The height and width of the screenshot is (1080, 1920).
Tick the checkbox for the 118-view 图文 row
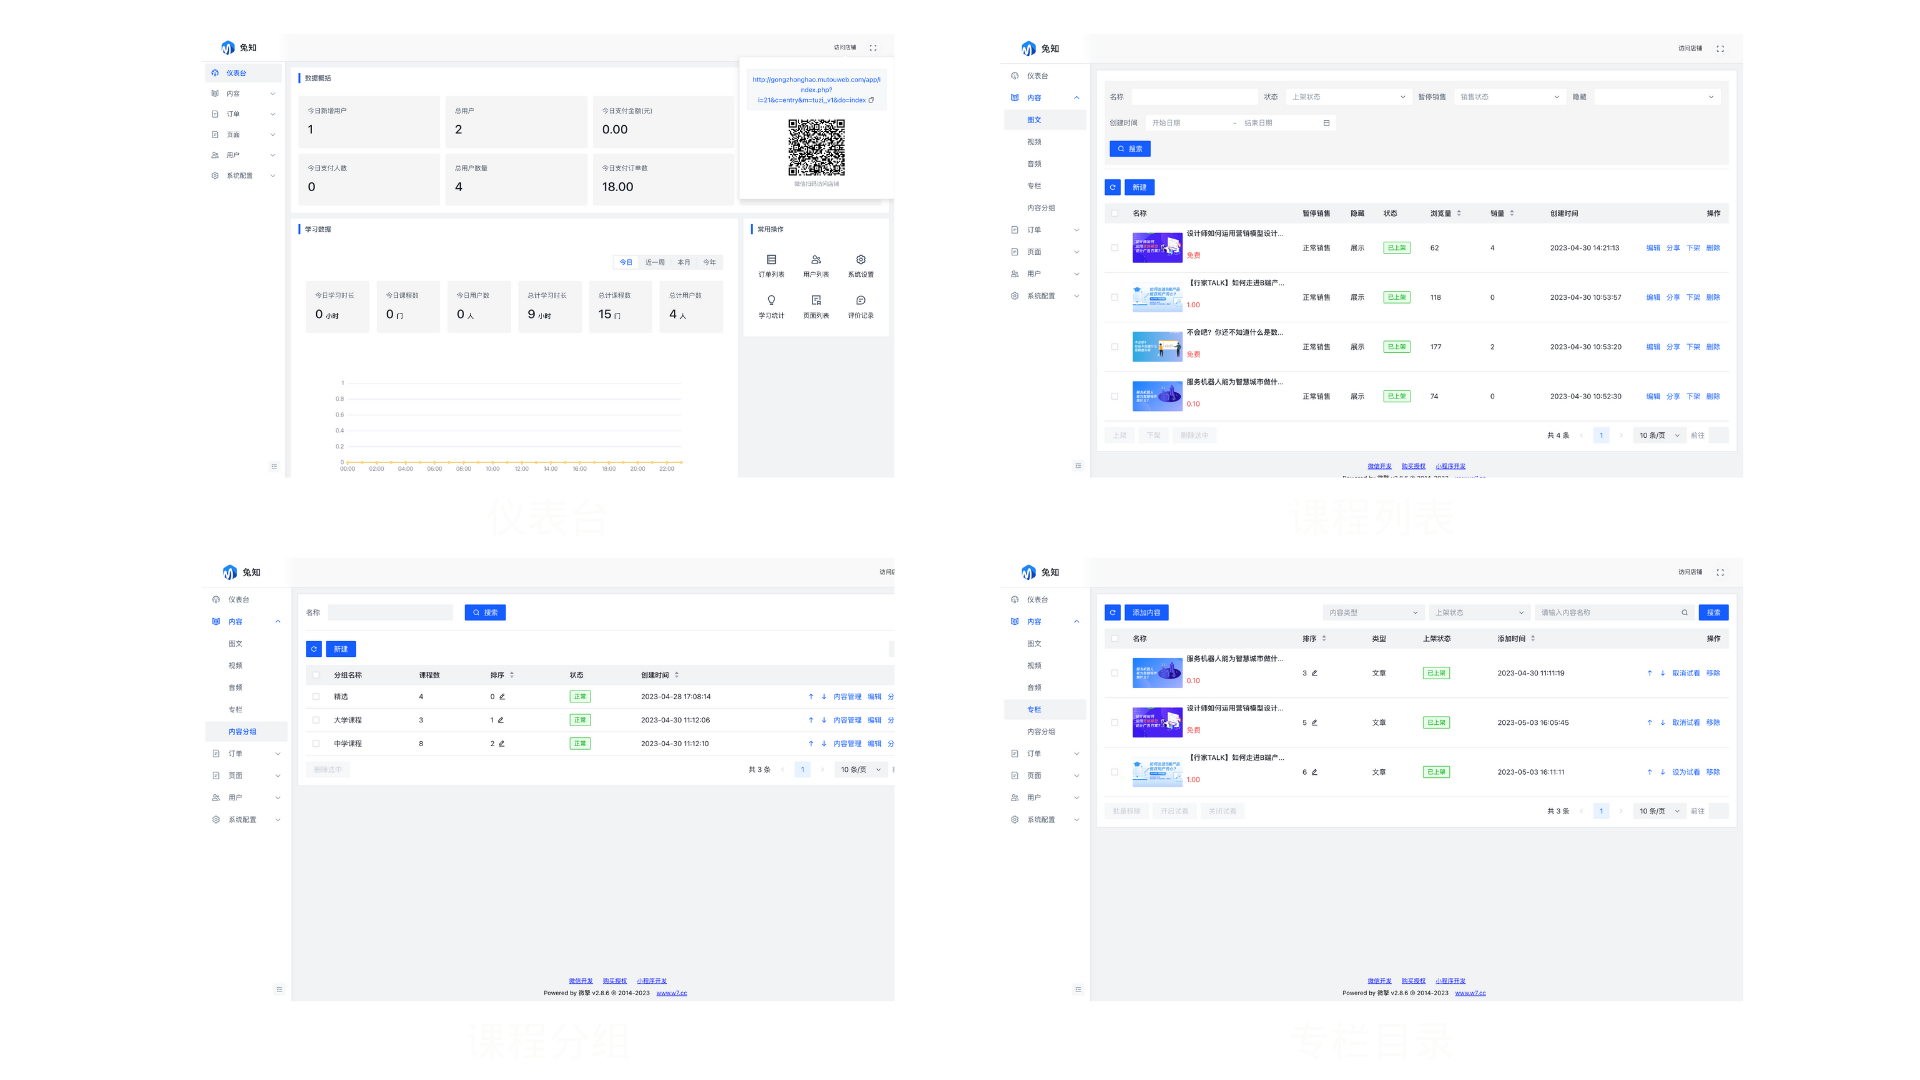coord(1115,297)
